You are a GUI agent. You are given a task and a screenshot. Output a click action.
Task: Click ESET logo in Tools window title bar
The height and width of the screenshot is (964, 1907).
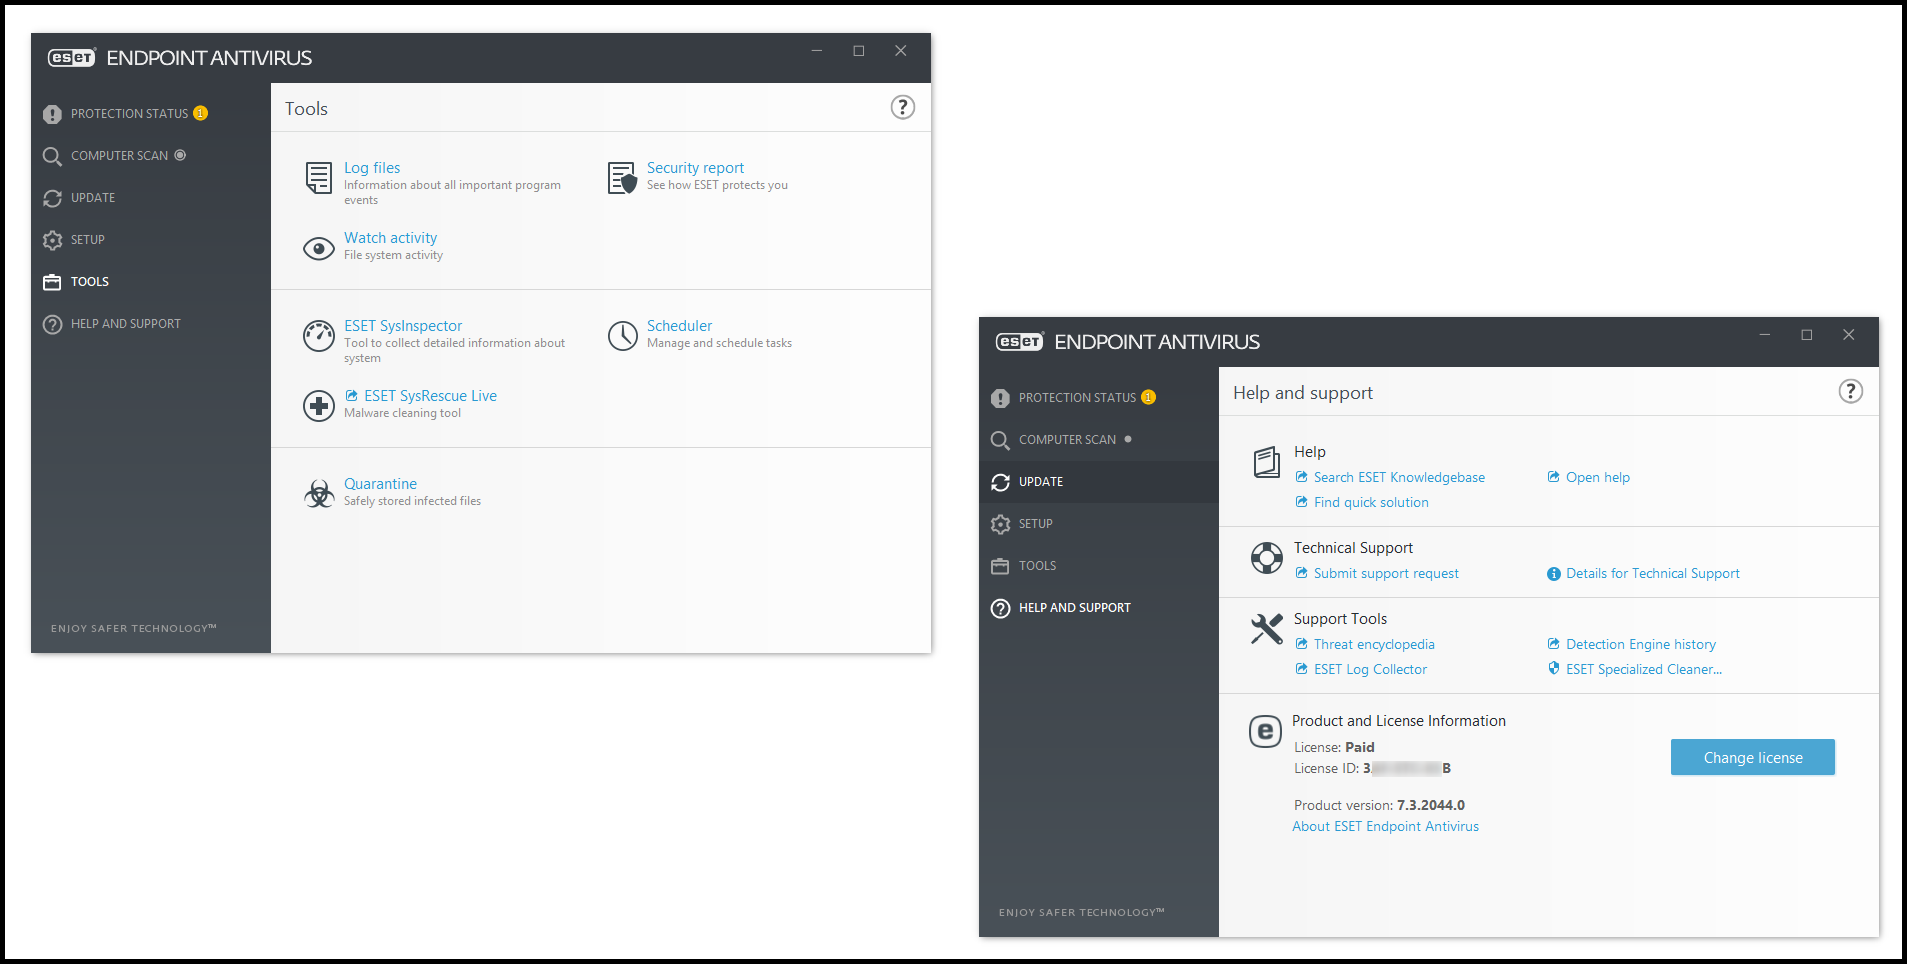click(72, 58)
